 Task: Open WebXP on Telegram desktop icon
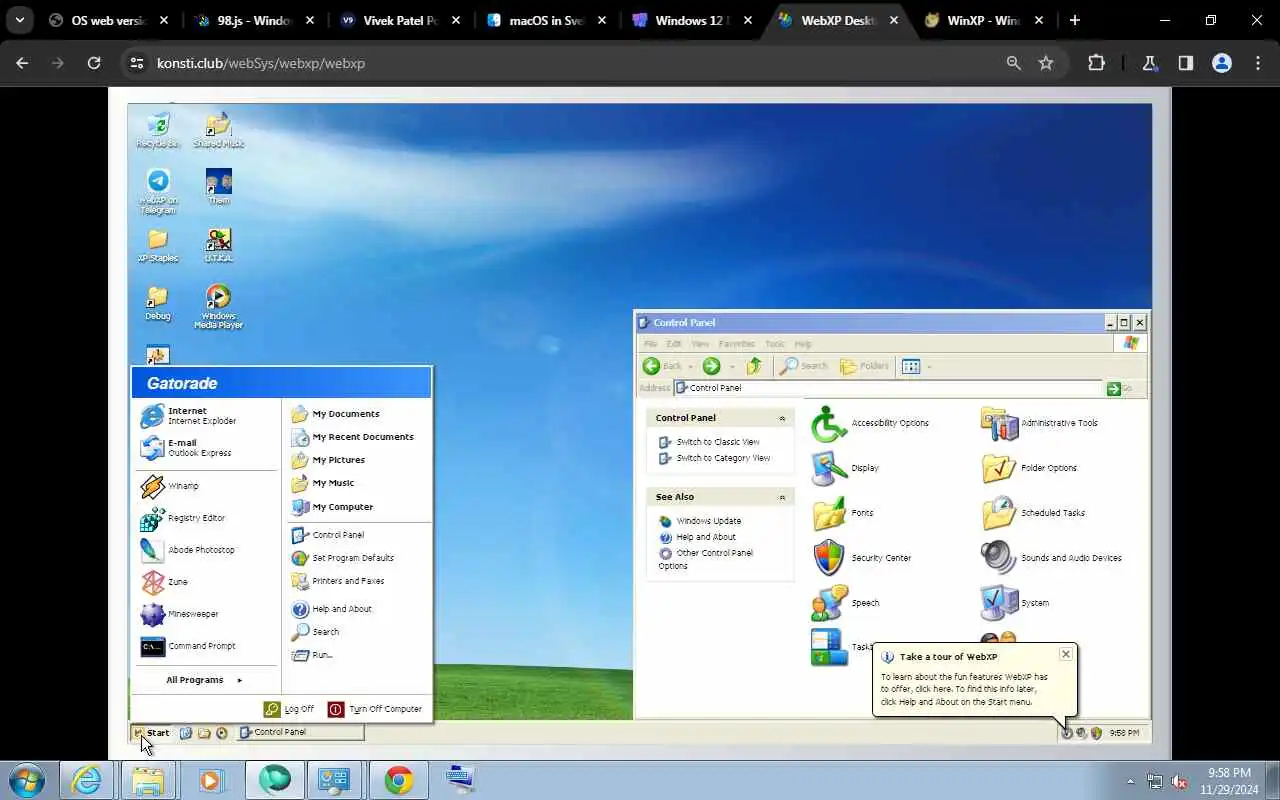(x=158, y=191)
